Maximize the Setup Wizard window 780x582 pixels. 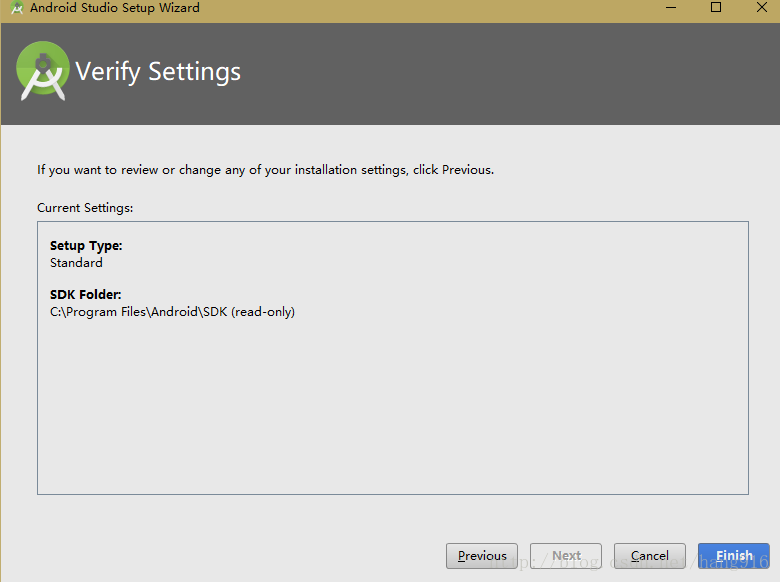pyautogui.click(x=716, y=7)
